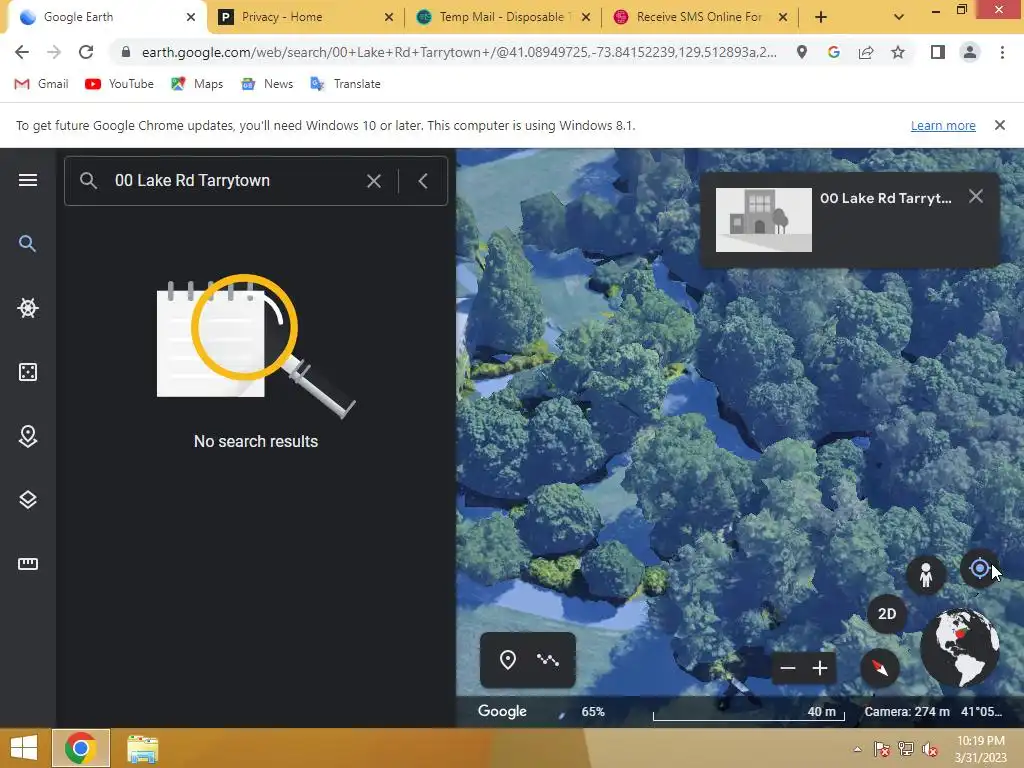Image resolution: width=1024 pixels, height=768 pixels.
Task: Activate Street View pegman
Action: pos(925,575)
